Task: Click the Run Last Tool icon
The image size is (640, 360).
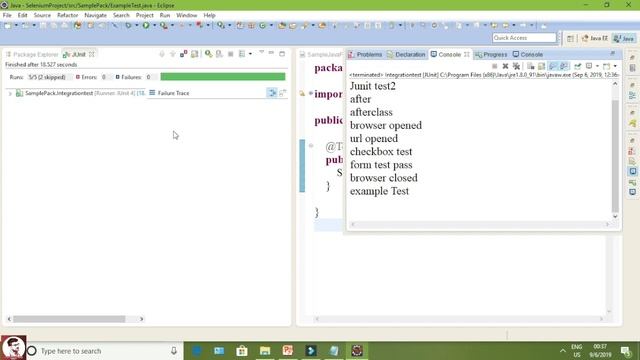Action: tap(163, 25)
